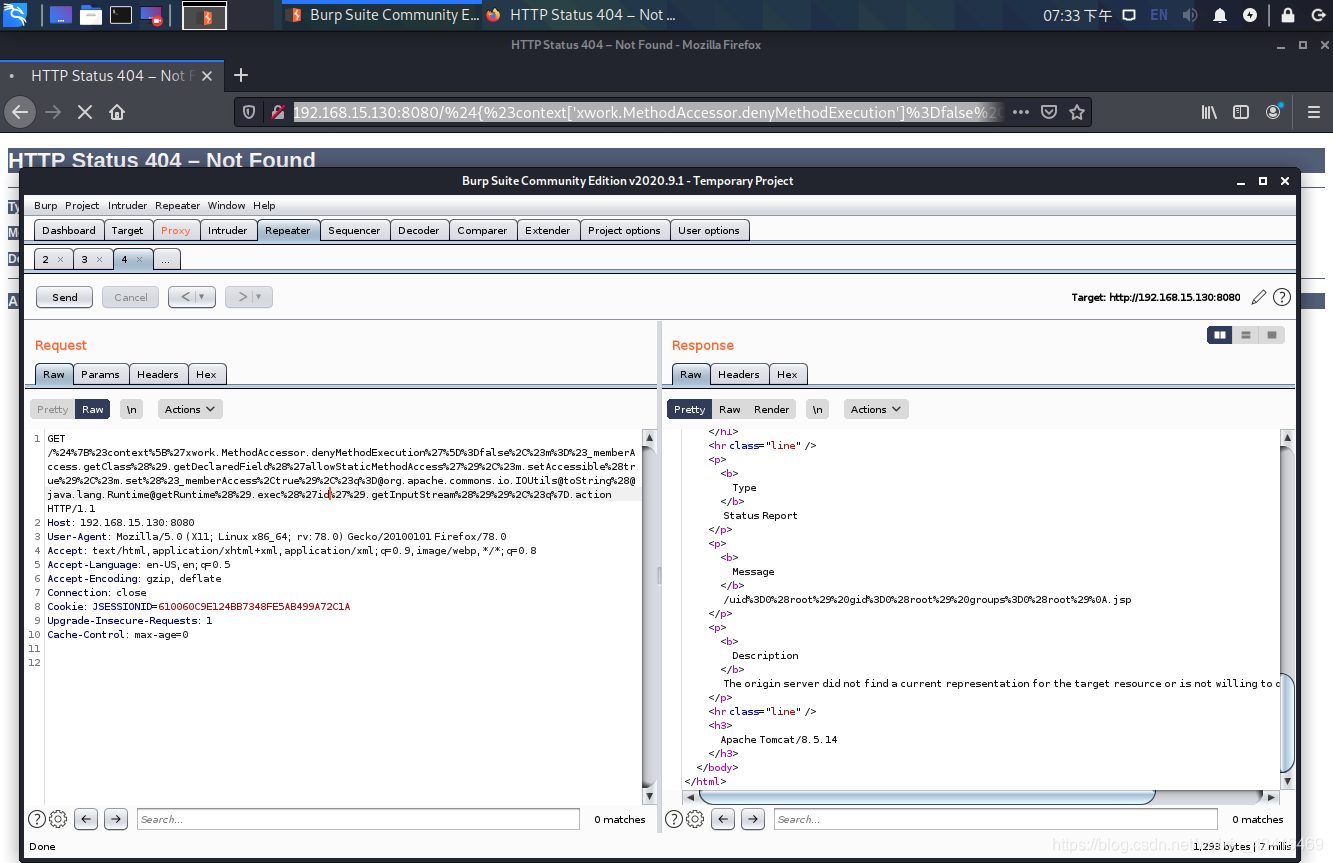Screen dimensions: 1333x863
Task: Select Pretty view in the request pane
Action: [53, 409]
